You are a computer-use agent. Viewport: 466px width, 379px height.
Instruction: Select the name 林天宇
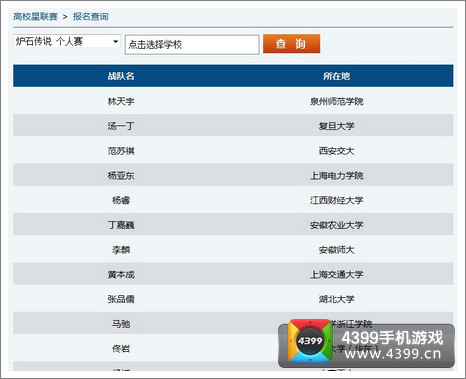(121, 101)
